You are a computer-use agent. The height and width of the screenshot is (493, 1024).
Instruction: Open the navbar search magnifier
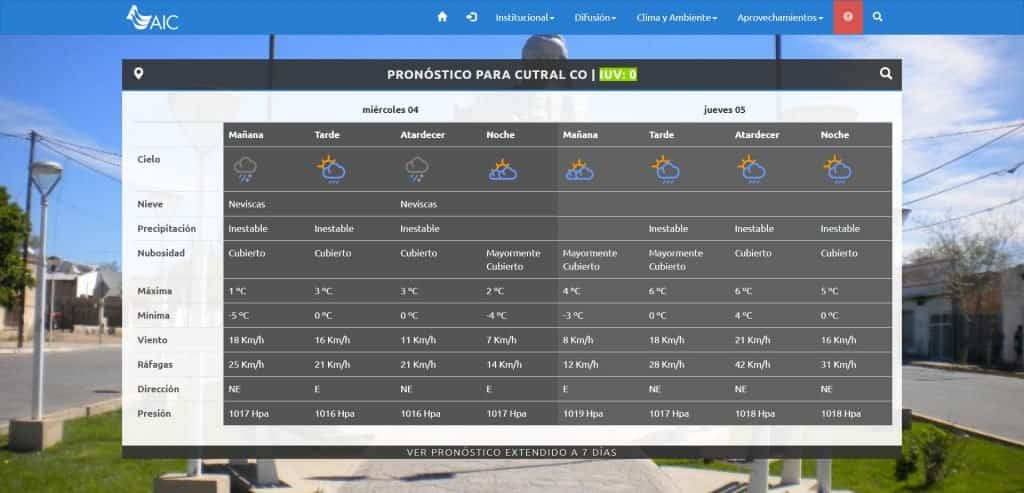[877, 17]
